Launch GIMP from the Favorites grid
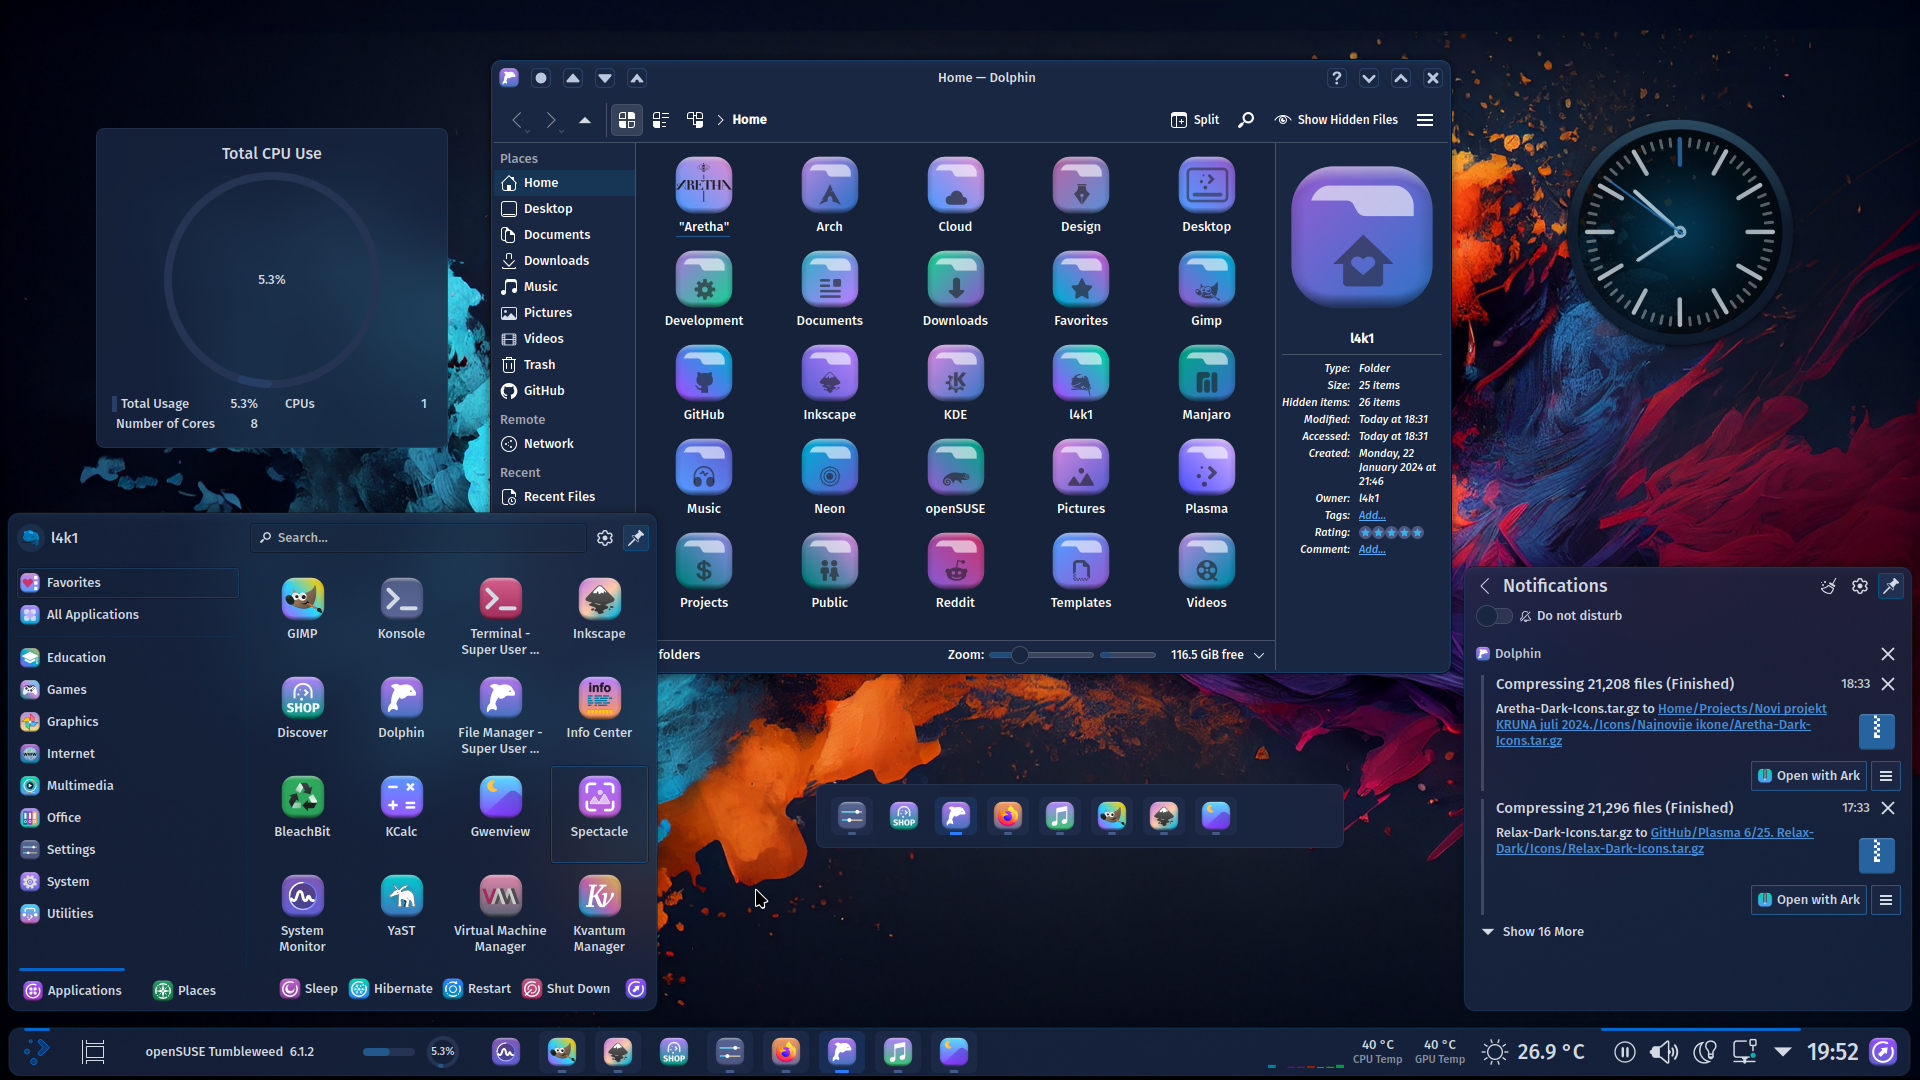 coord(302,608)
